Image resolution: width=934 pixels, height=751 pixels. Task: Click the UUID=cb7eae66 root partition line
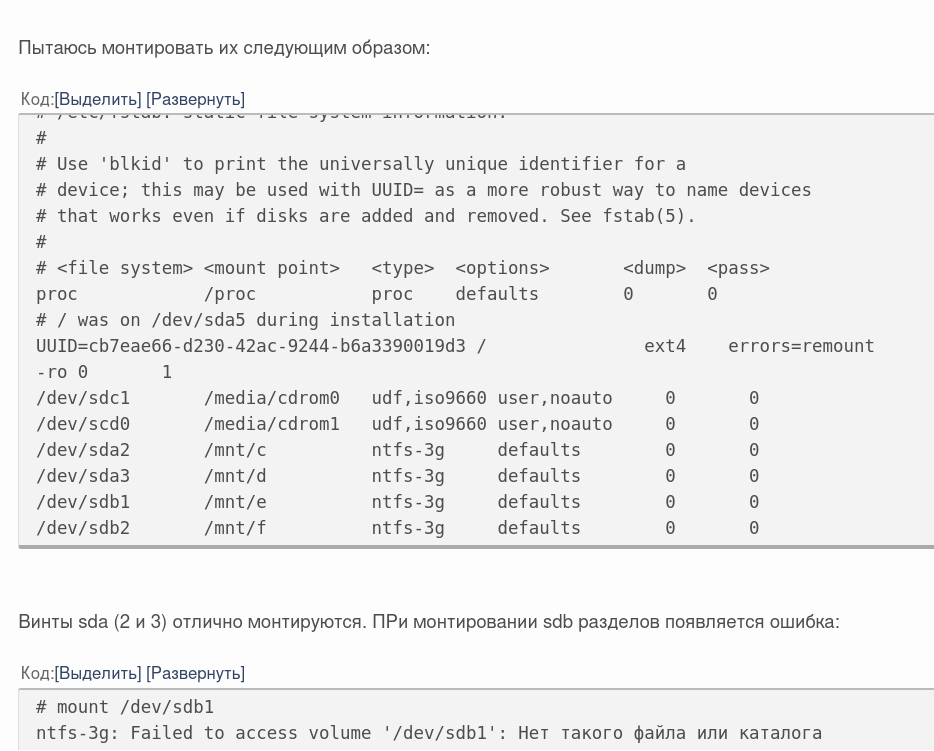pos(454,346)
